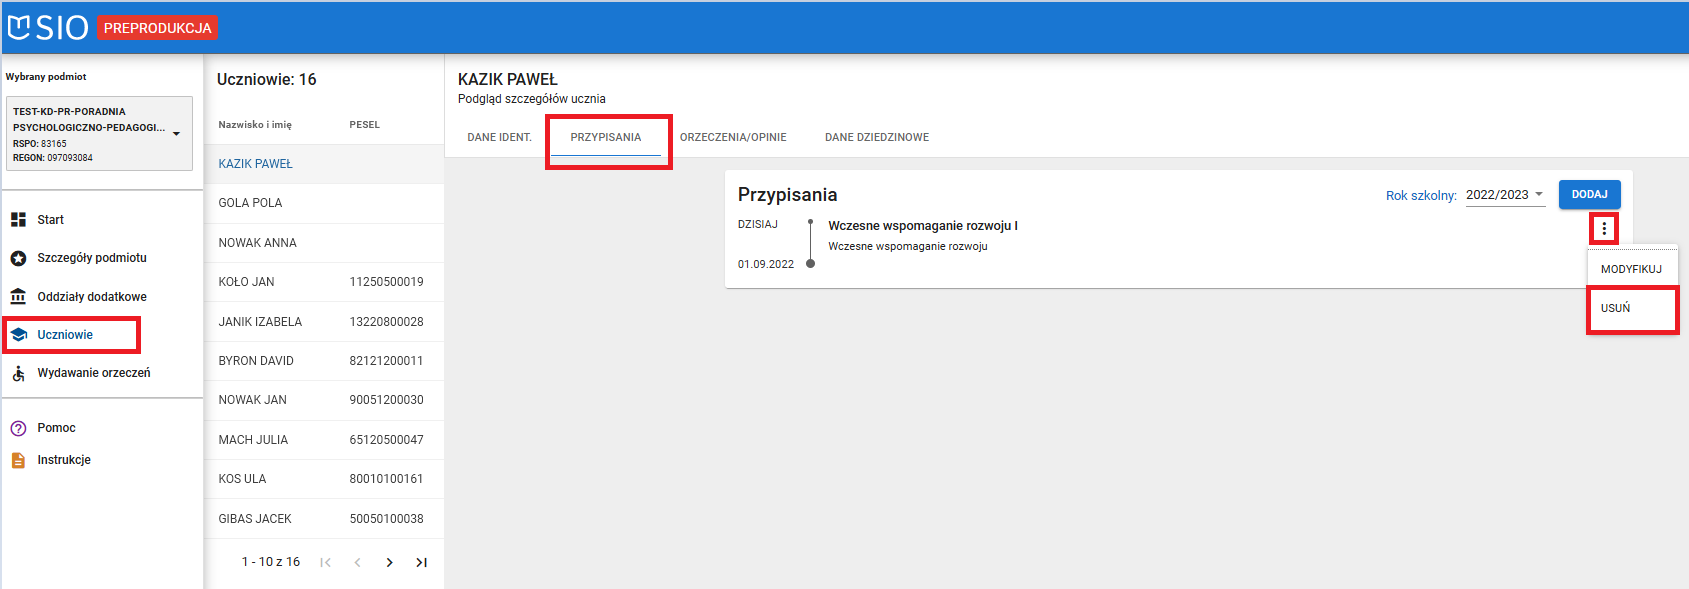Choose Modyfikuj in the context menu
This screenshot has width=1689, height=589.
[1630, 269]
